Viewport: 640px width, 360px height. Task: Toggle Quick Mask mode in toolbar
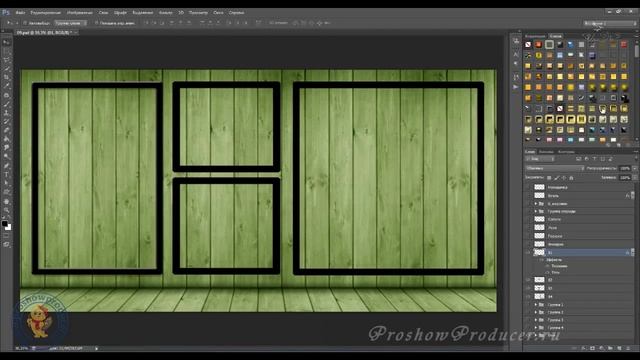(7, 236)
